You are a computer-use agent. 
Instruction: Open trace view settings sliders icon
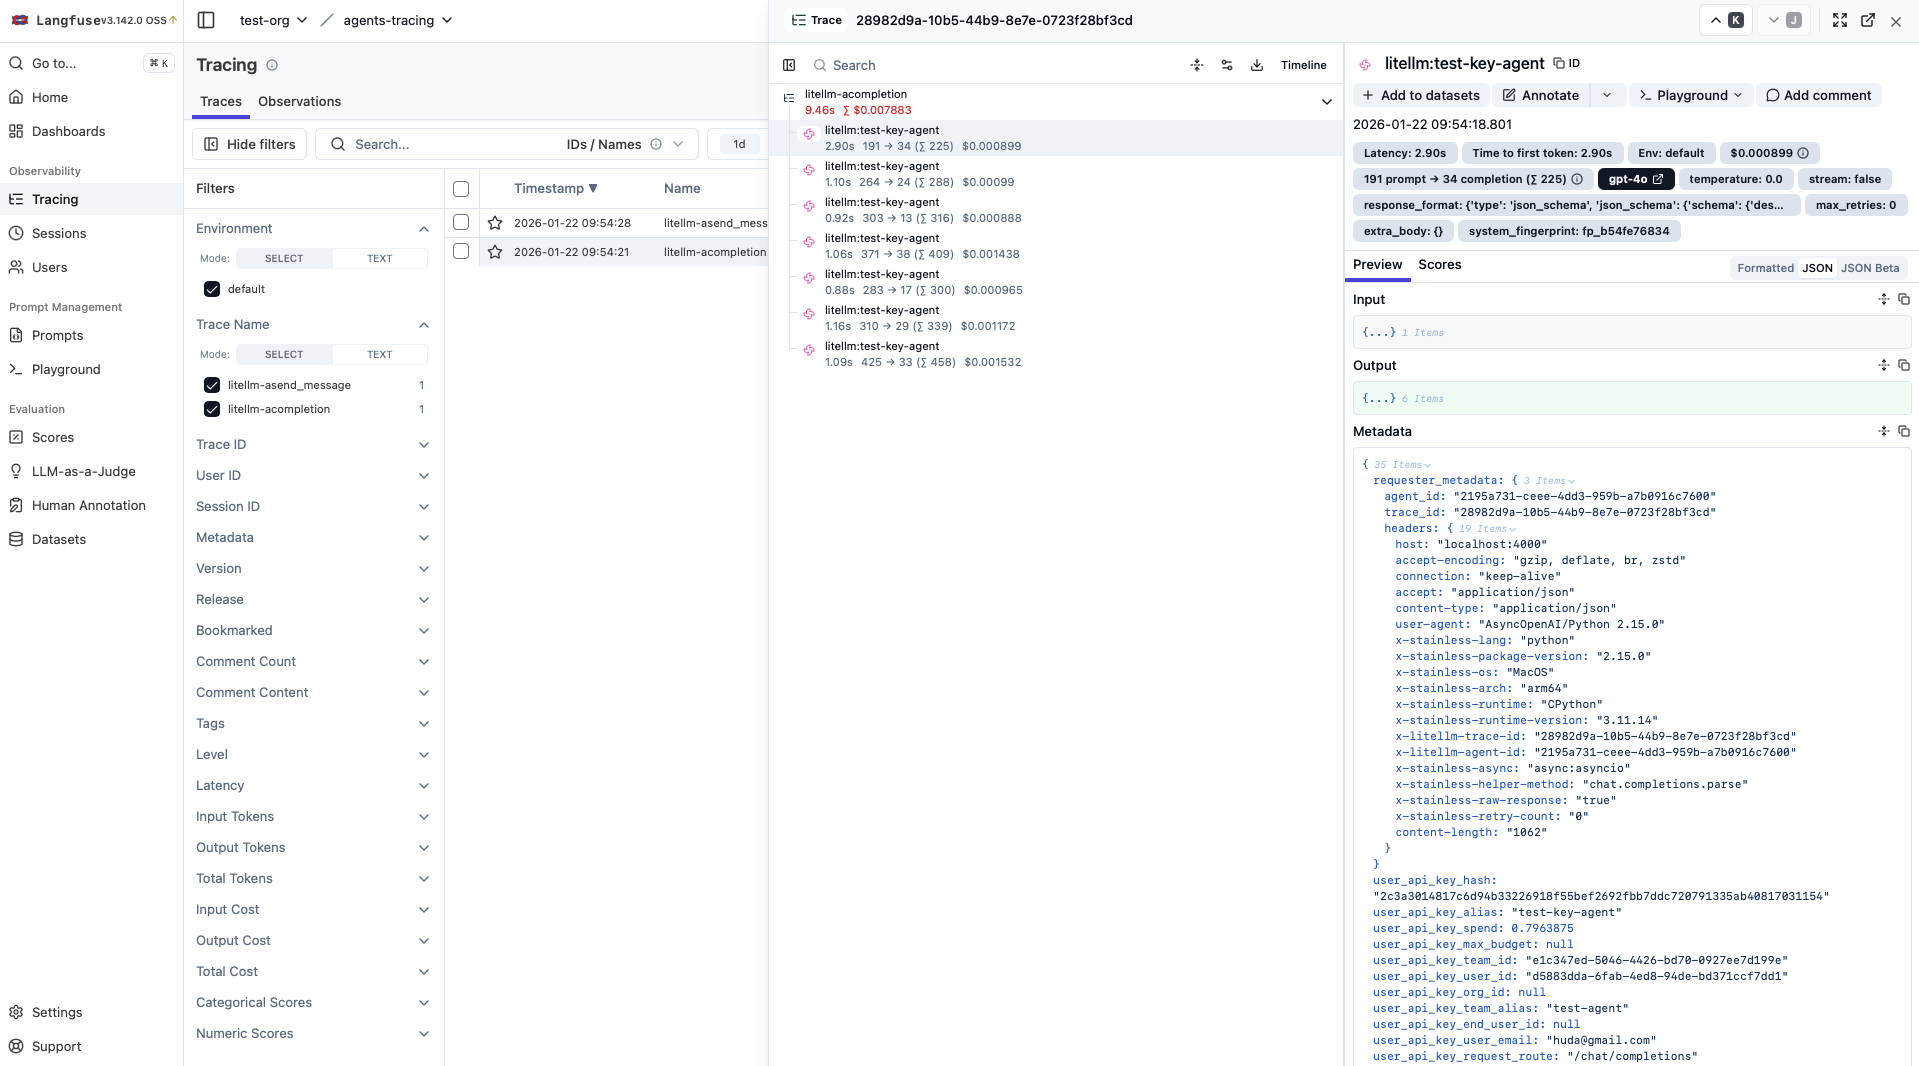(1227, 65)
